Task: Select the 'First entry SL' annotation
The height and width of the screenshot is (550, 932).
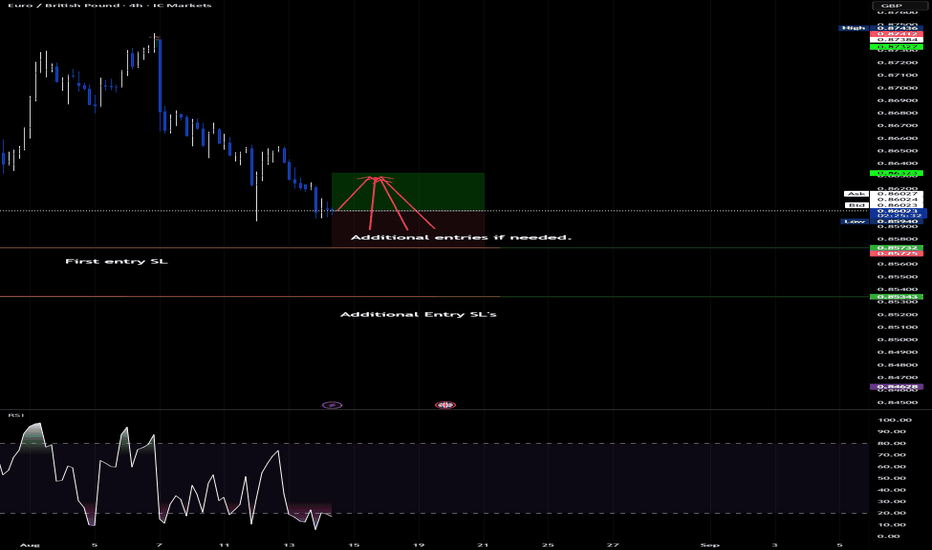Action: tap(116, 261)
